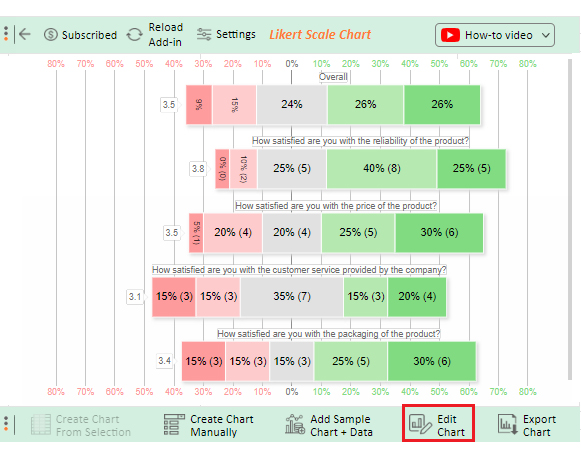Click the customer service question label

point(299,270)
